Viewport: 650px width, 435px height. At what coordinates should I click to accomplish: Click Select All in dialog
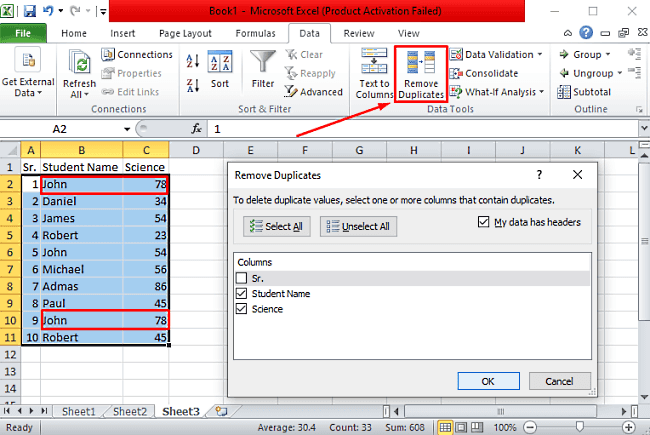click(x=276, y=226)
